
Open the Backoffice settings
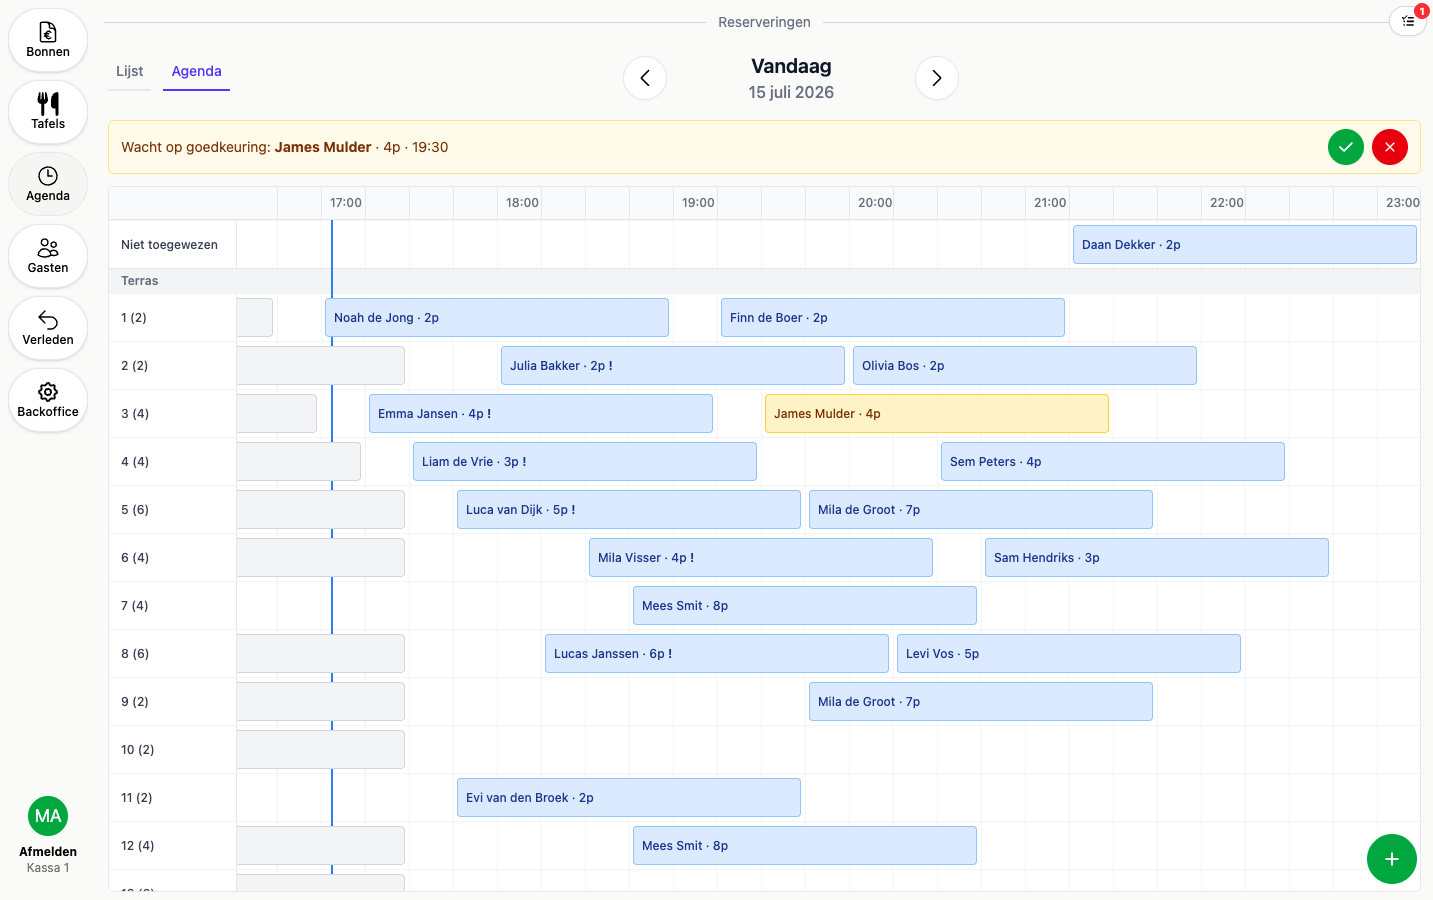[48, 400]
